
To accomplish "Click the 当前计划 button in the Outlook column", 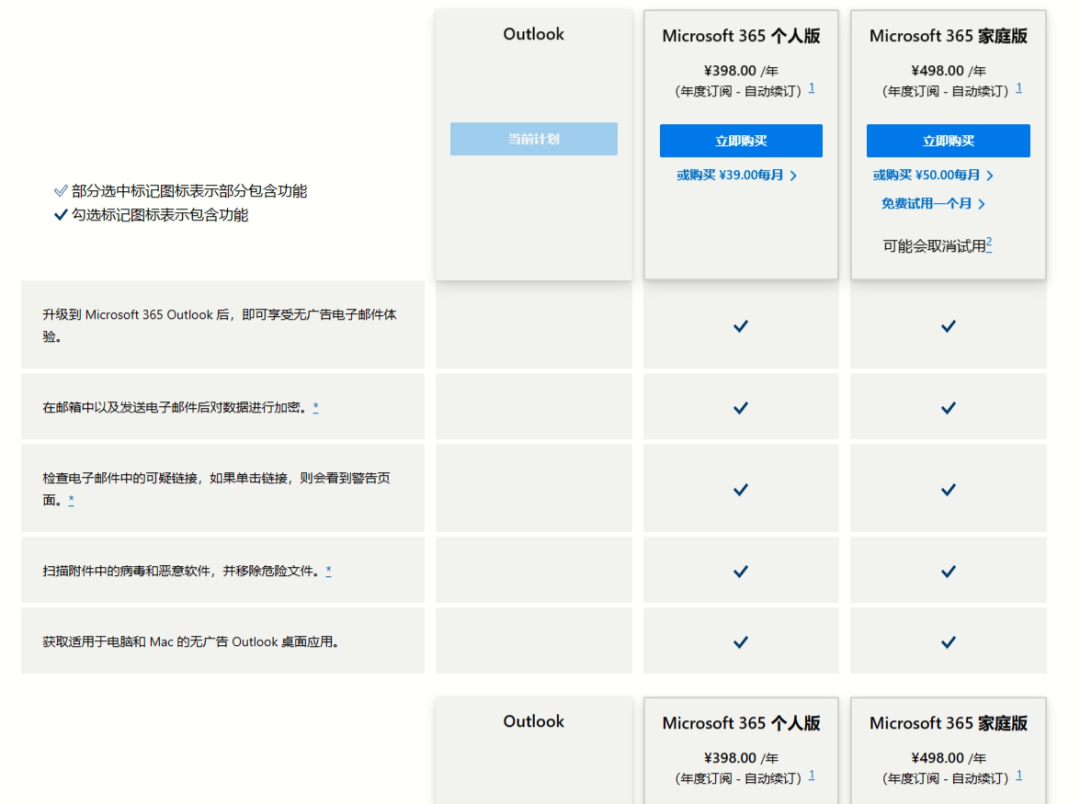I will (x=533, y=138).
